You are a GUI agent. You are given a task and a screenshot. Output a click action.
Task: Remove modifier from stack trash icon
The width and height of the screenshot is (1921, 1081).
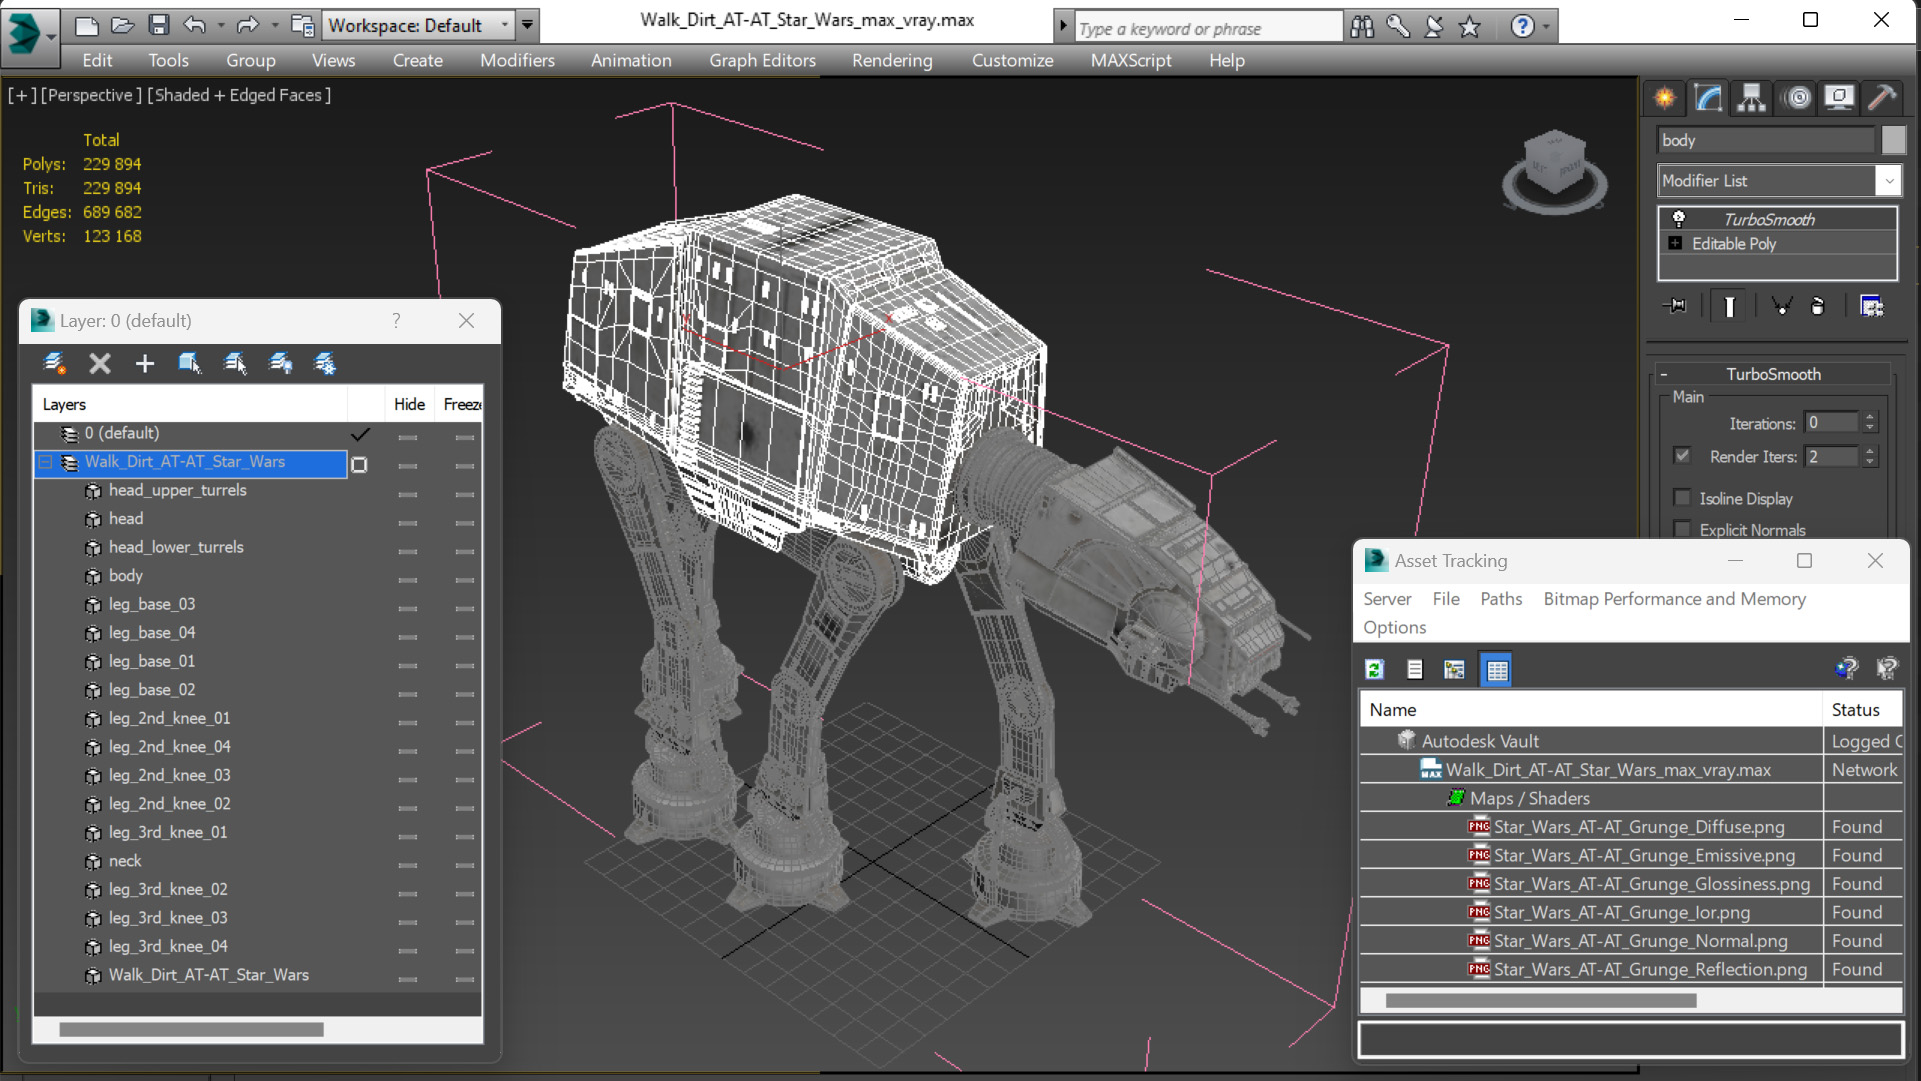[1818, 306]
